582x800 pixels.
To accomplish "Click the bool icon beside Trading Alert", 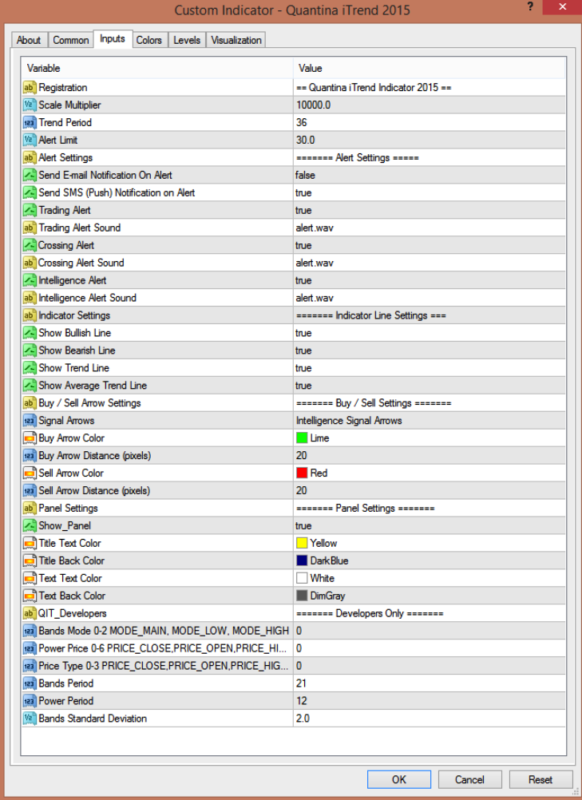I will [30, 210].
